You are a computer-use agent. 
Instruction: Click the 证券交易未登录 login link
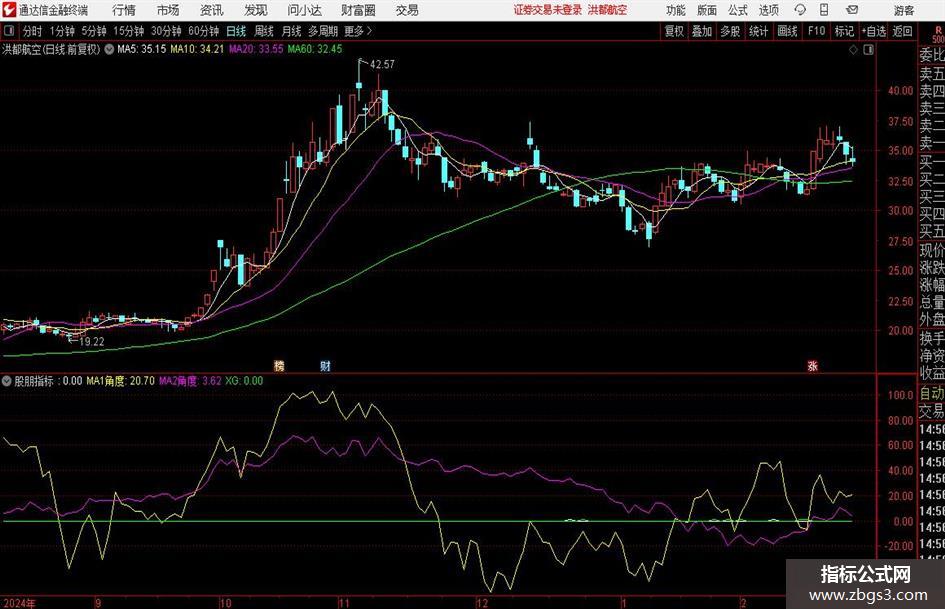pos(548,10)
